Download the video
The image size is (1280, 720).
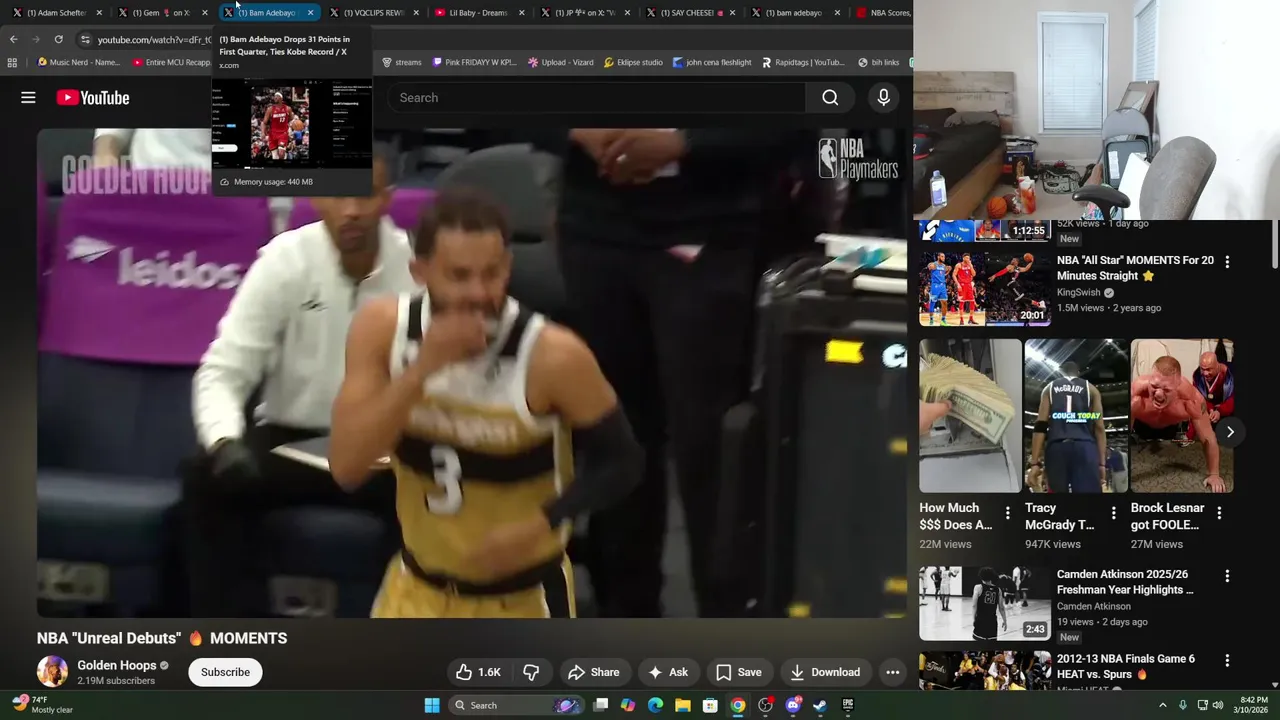point(825,672)
